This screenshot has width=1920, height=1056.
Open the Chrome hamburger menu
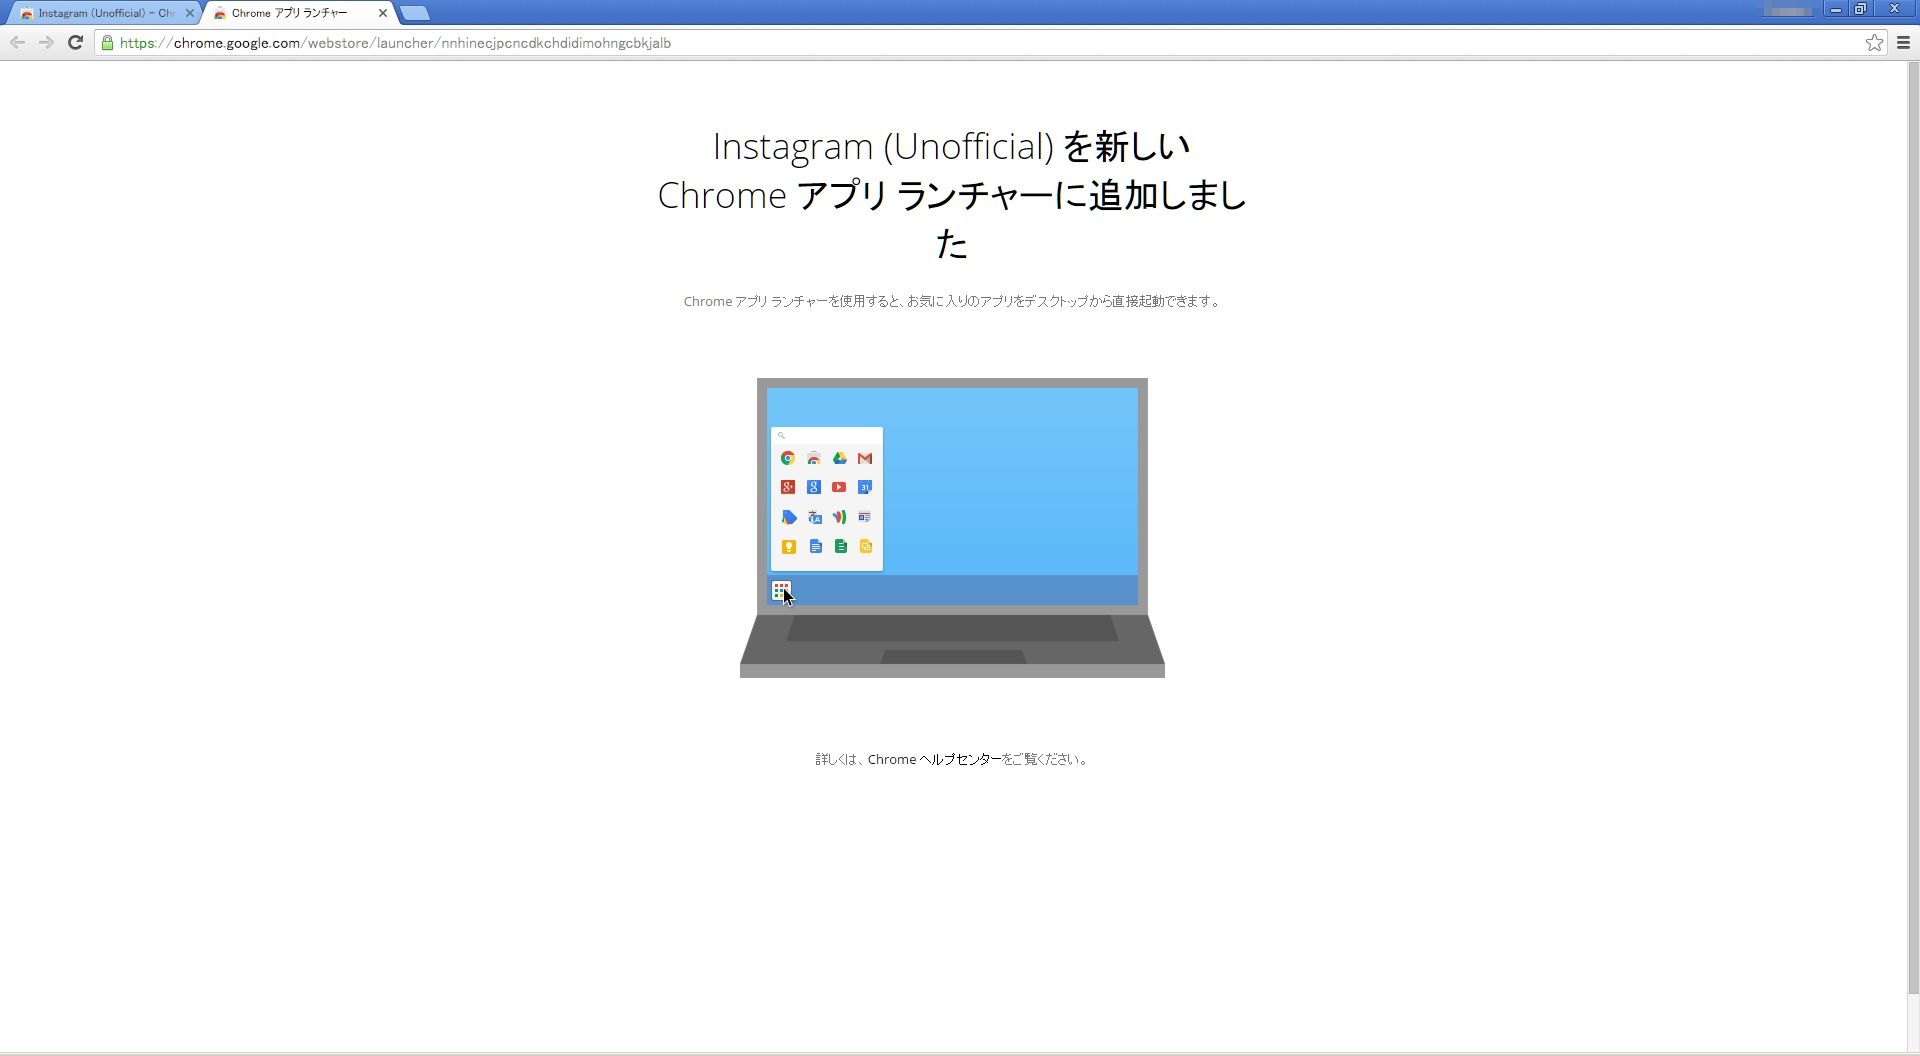[x=1903, y=42]
